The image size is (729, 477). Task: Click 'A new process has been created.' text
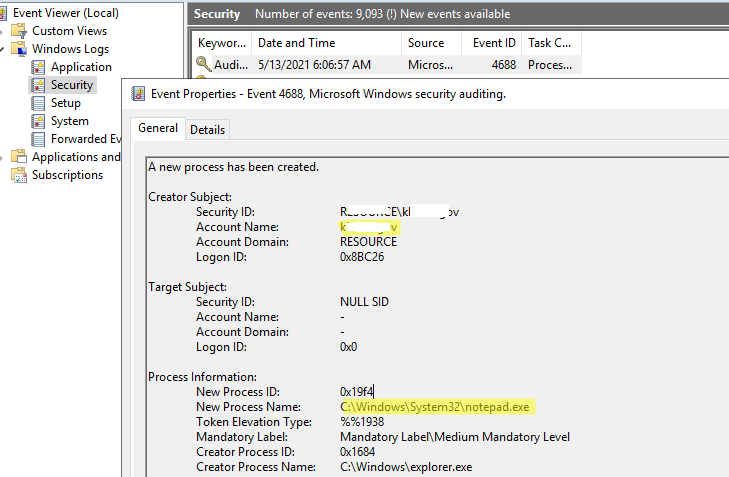point(233,167)
